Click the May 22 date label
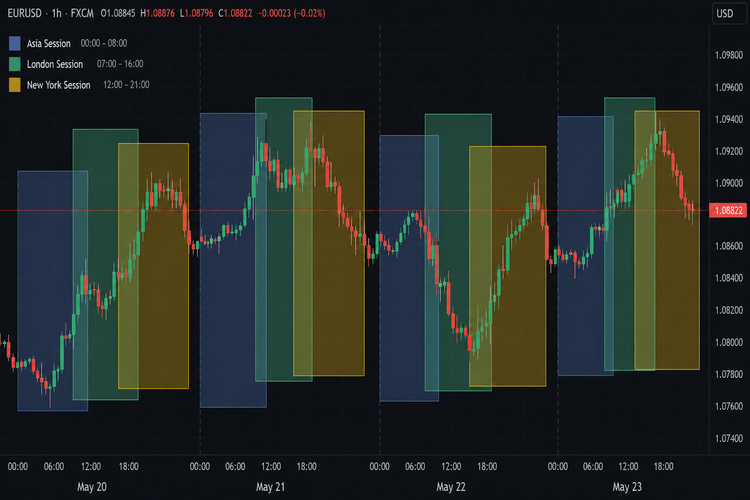 point(451,487)
